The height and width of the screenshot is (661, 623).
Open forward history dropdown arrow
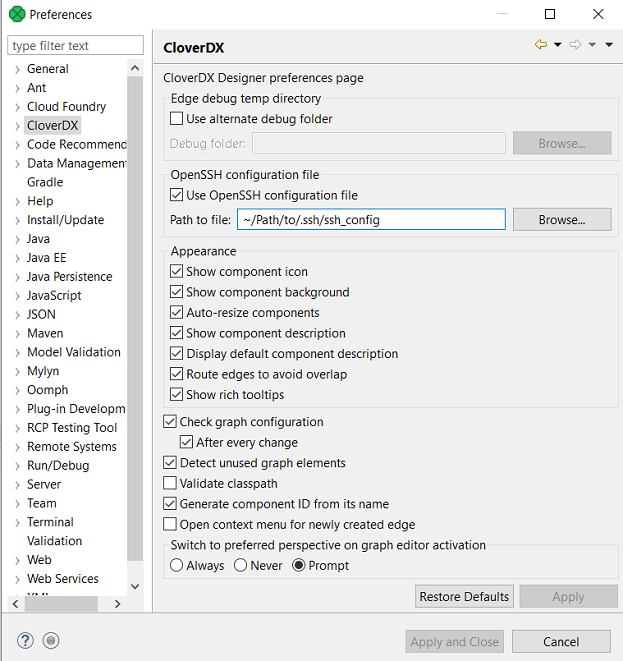click(592, 44)
